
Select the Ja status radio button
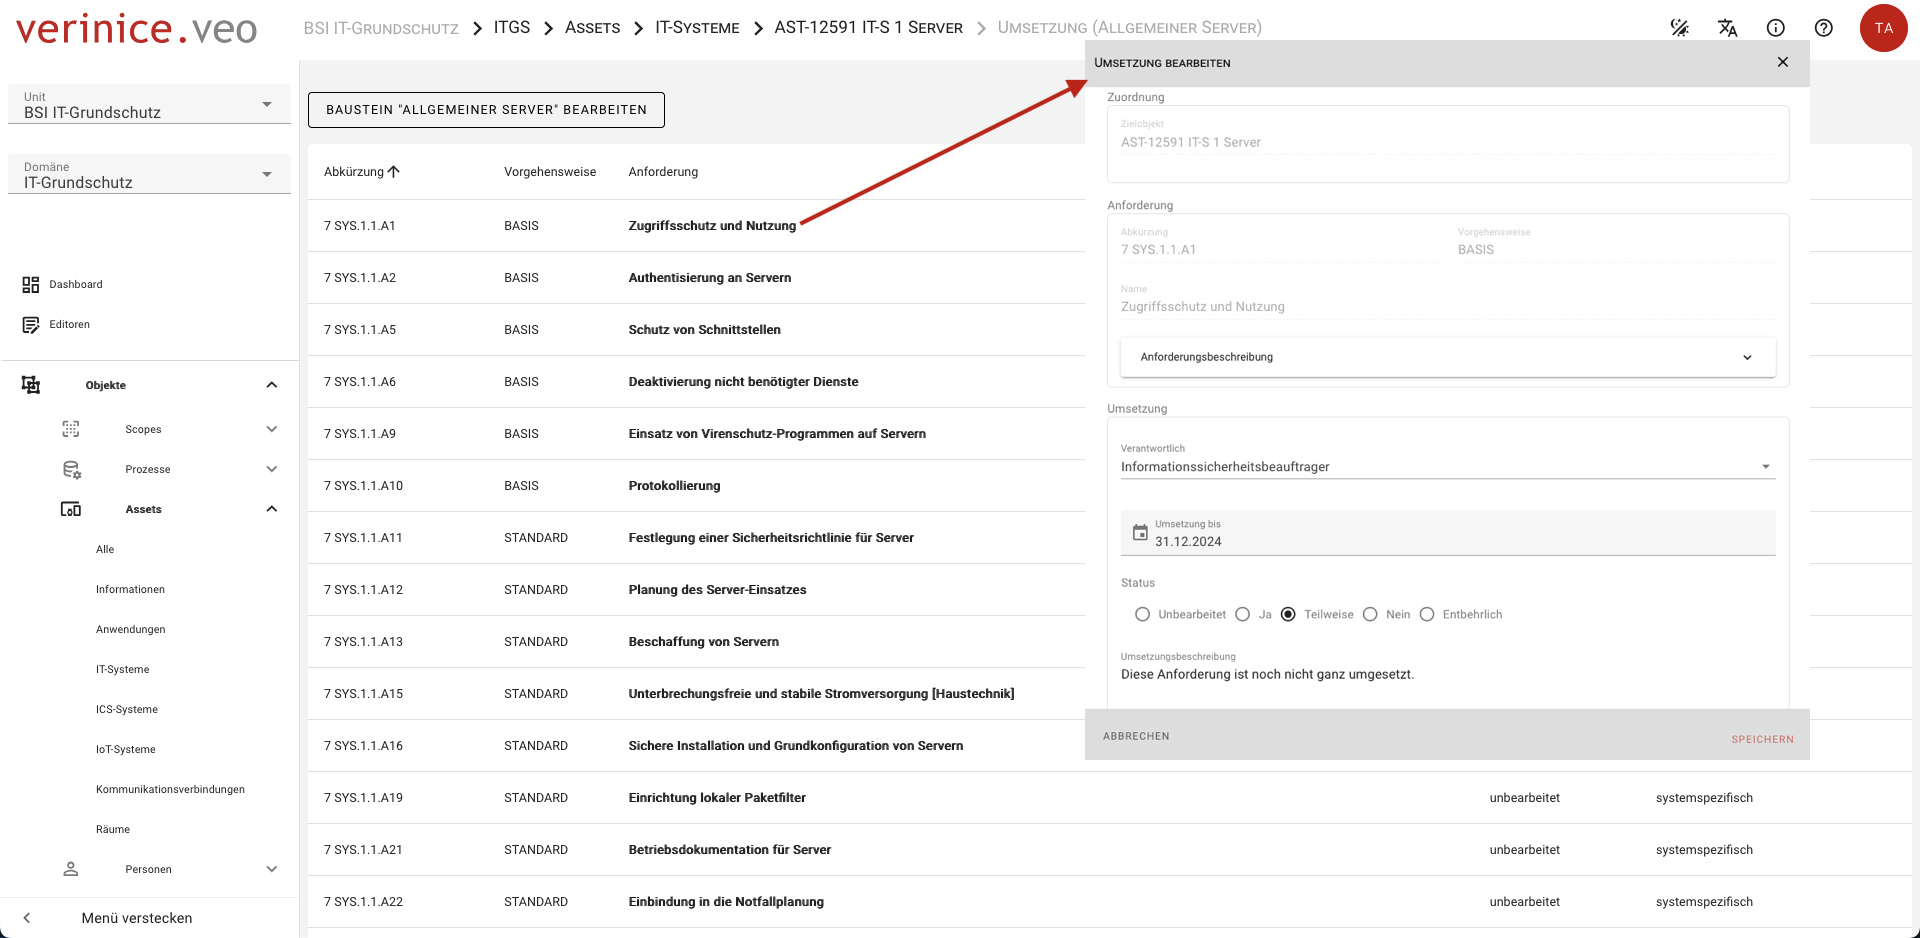(x=1243, y=615)
